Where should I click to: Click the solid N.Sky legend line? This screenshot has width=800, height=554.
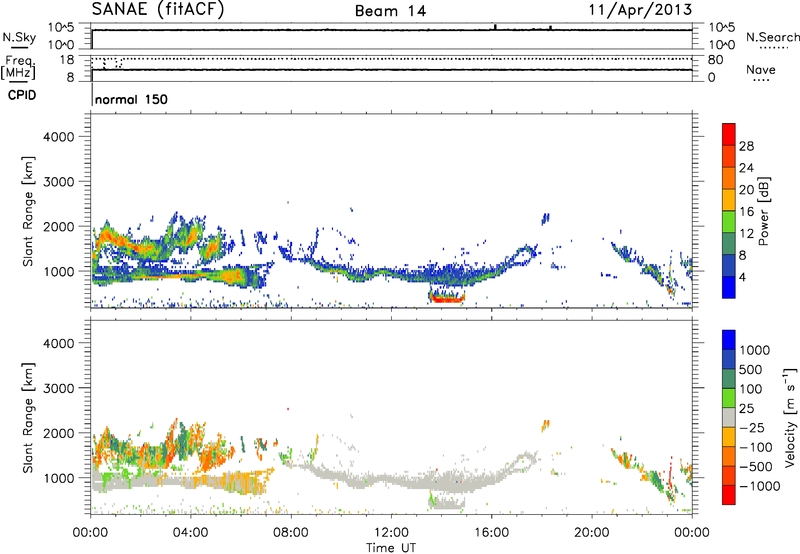pos(19,48)
